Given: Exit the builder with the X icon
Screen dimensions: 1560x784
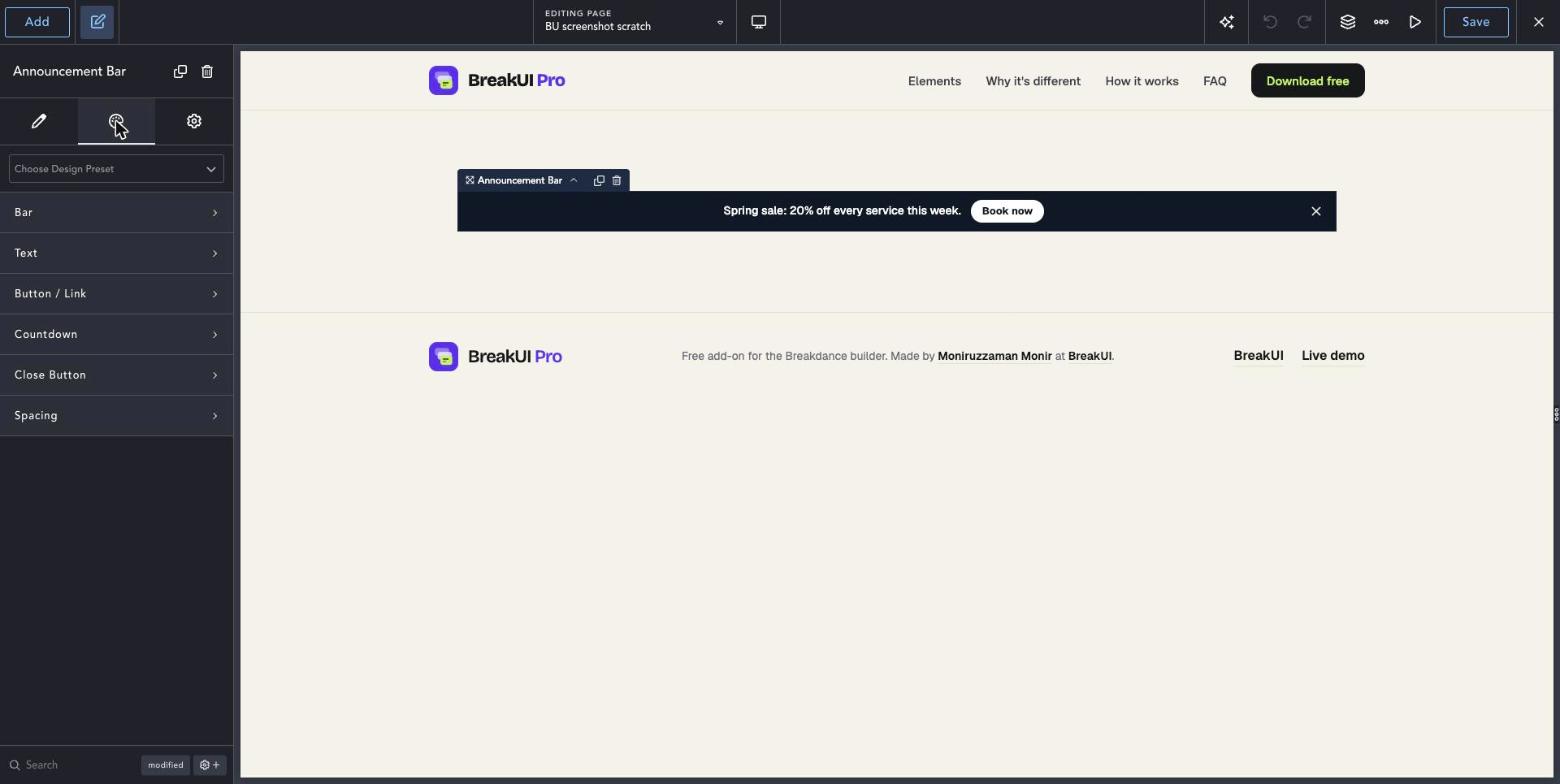Looking at the screenshot, I should (x=1539, y=22).
